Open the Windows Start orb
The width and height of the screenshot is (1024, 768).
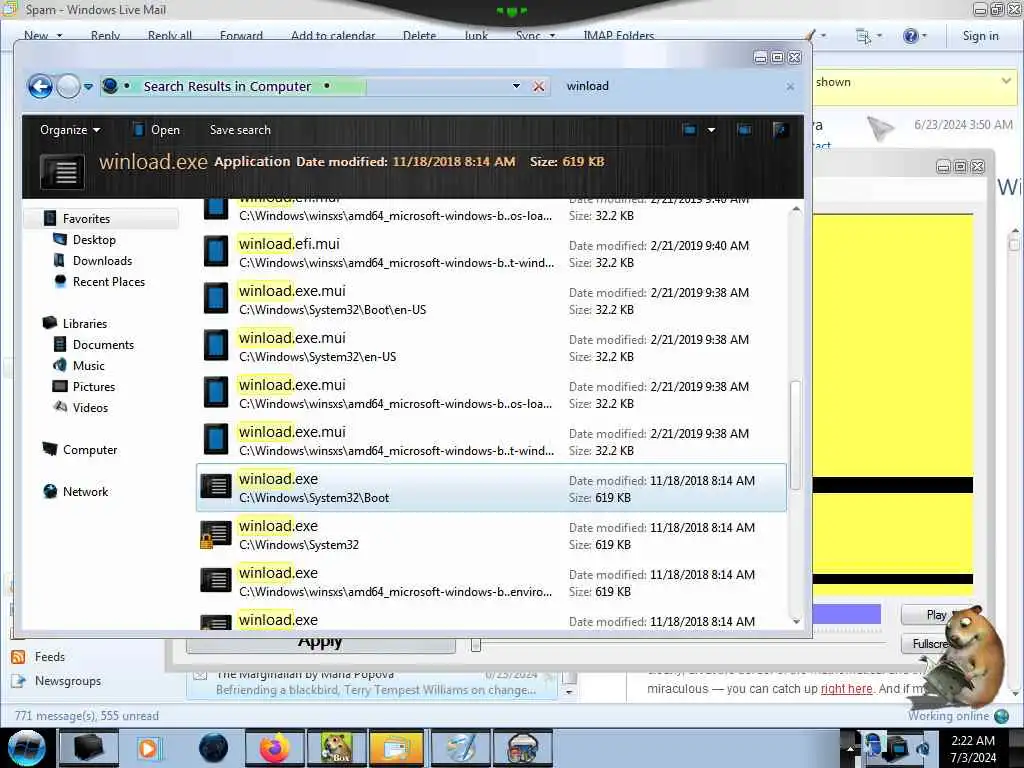pyautogui.click(x=27, y=748)
